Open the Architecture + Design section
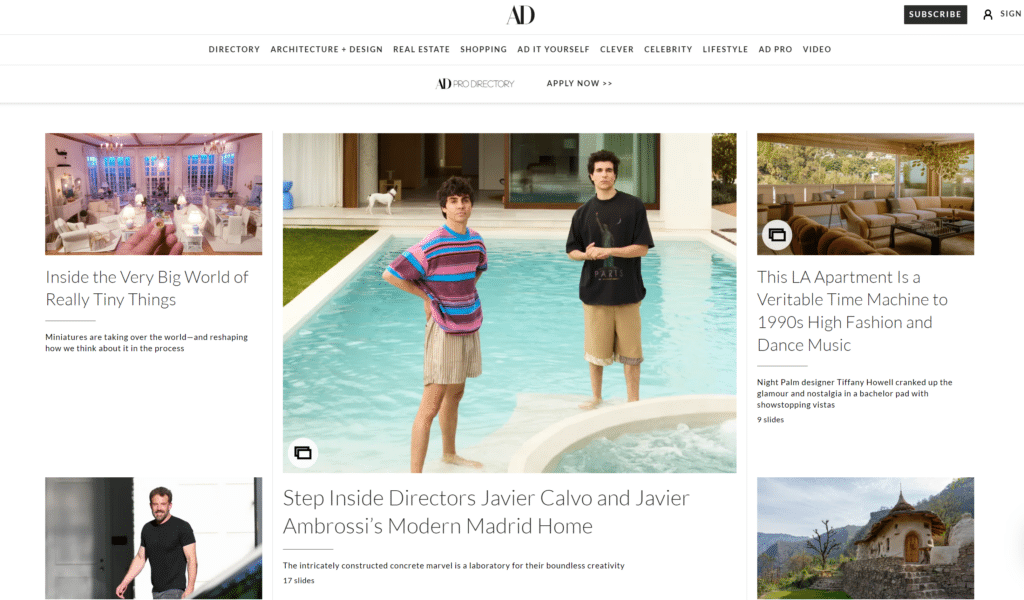The height and width of the screenshot is (600, 1024). click(x=327, y=50)
